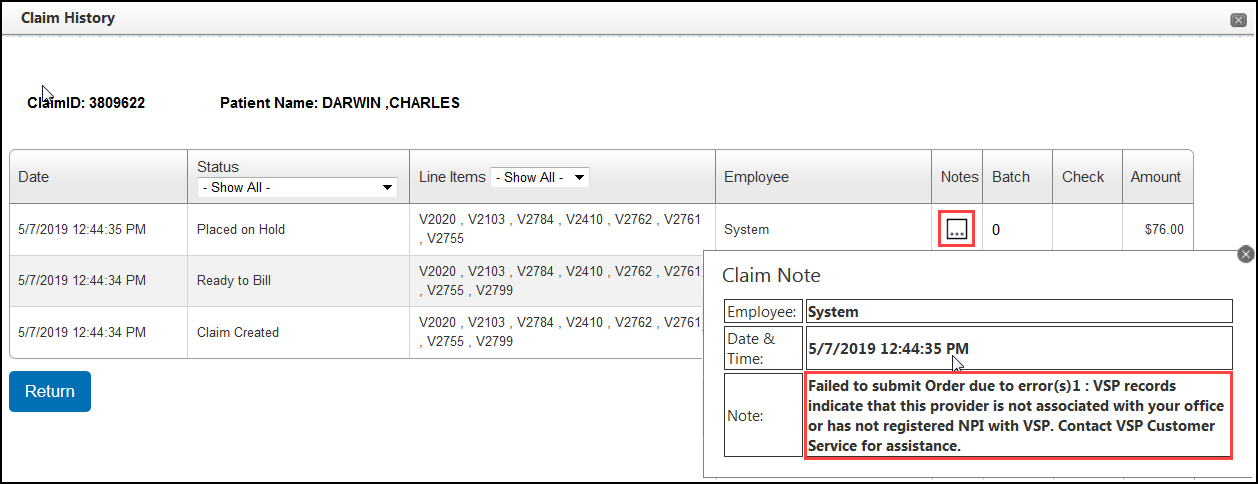Viewport: 1258px width, 484px height.
Task: Click the failed to submit order note text
Action: tap(1017, 416)
